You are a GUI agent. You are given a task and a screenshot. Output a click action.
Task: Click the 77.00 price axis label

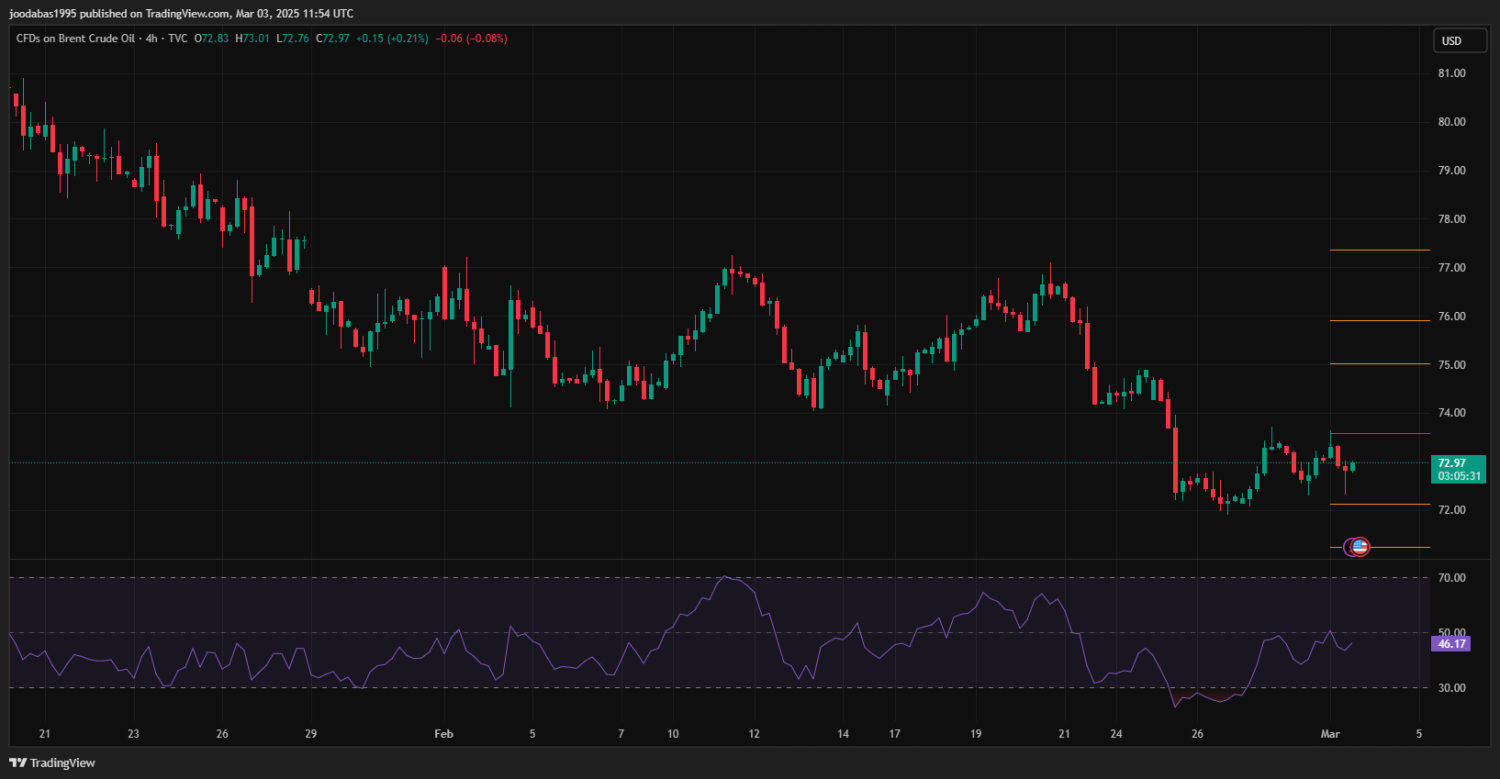point(1451,268)
